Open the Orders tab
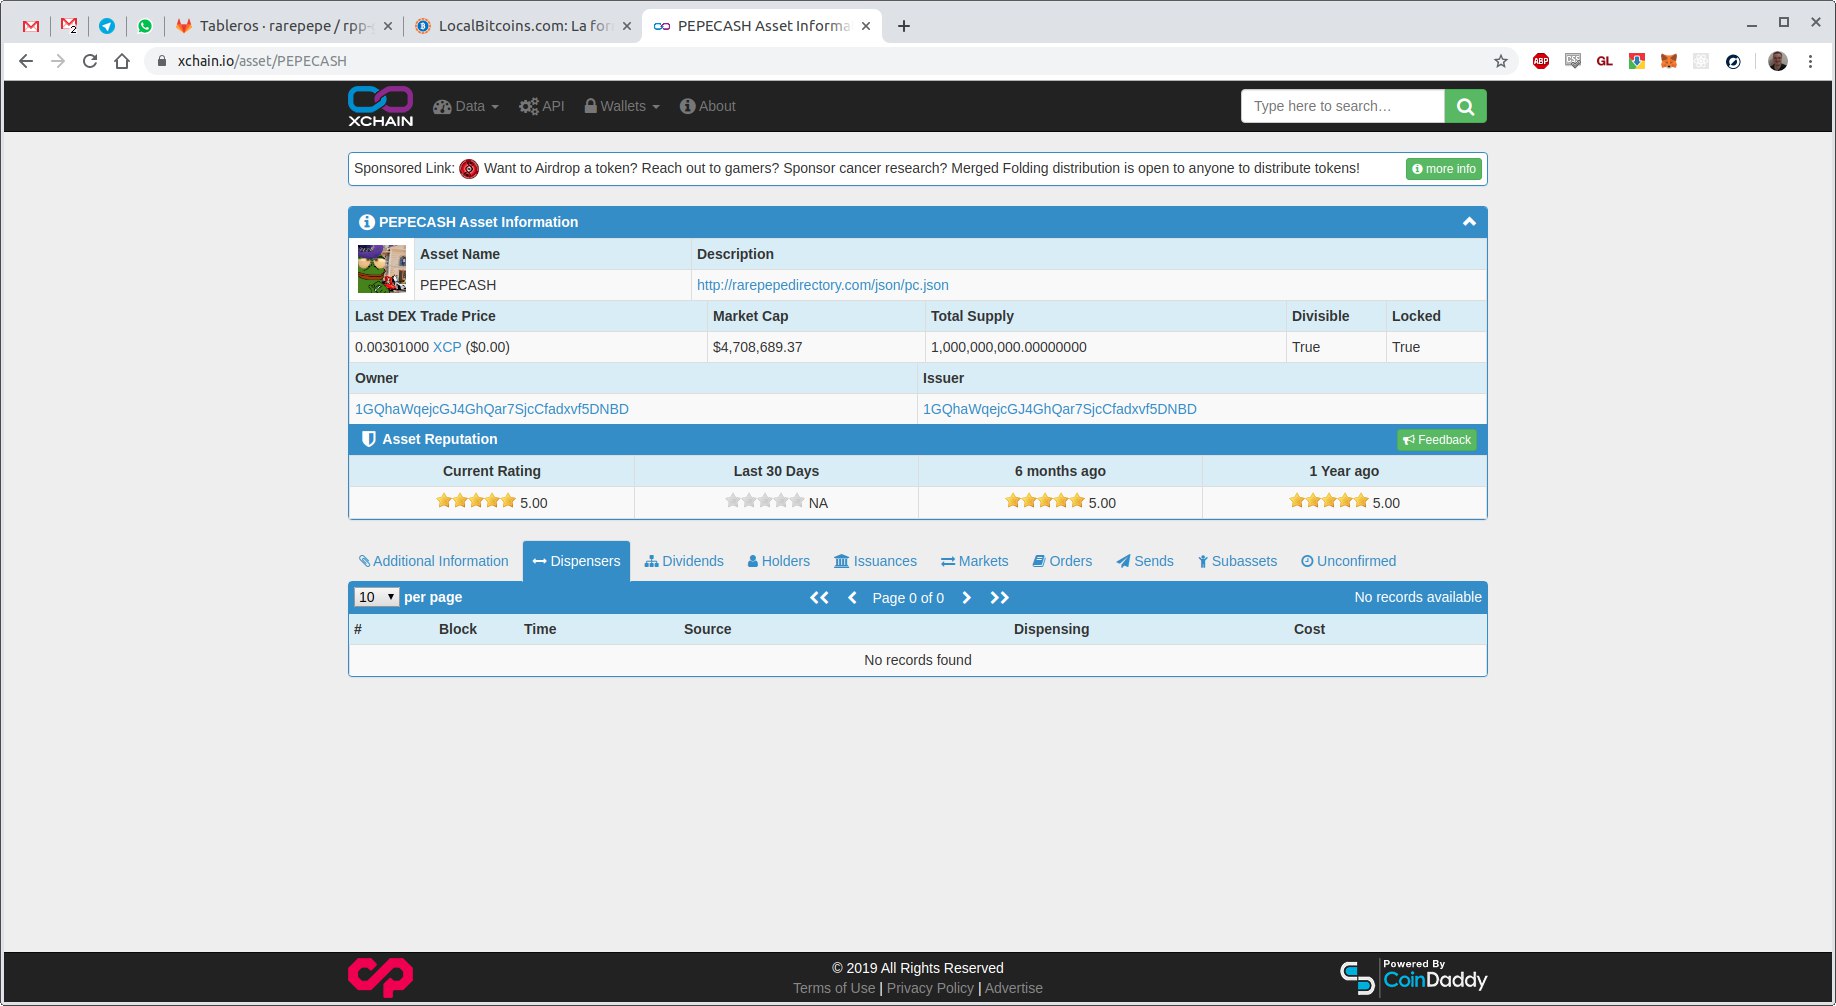 point(1062,561)
